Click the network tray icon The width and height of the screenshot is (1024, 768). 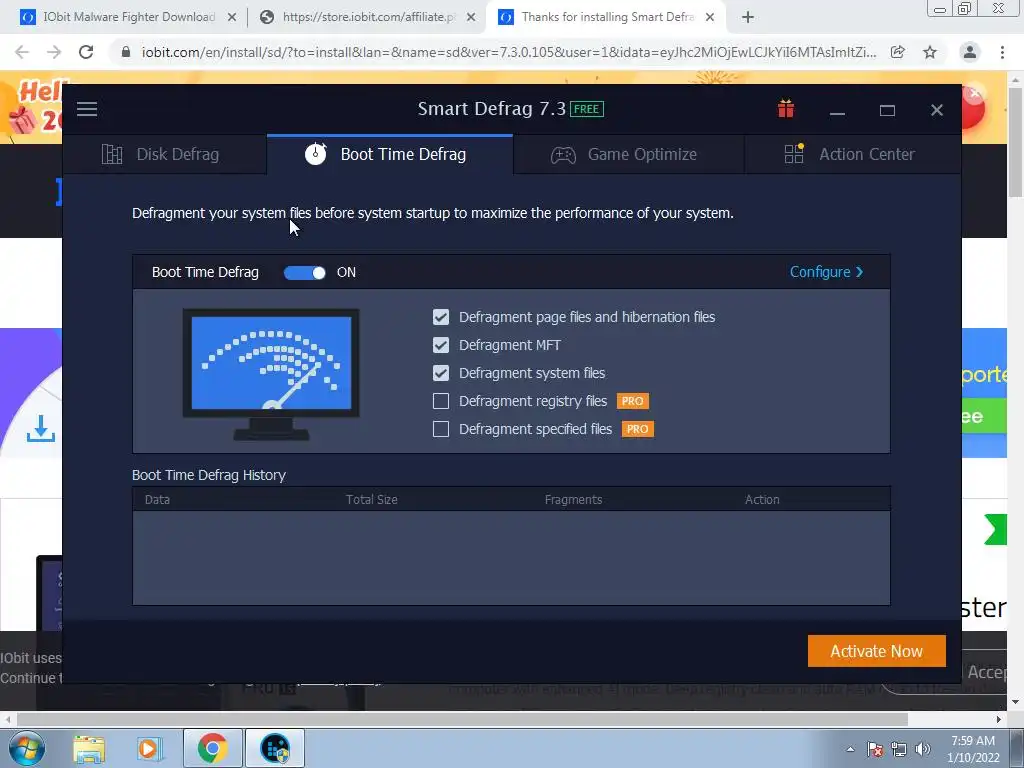899,749
